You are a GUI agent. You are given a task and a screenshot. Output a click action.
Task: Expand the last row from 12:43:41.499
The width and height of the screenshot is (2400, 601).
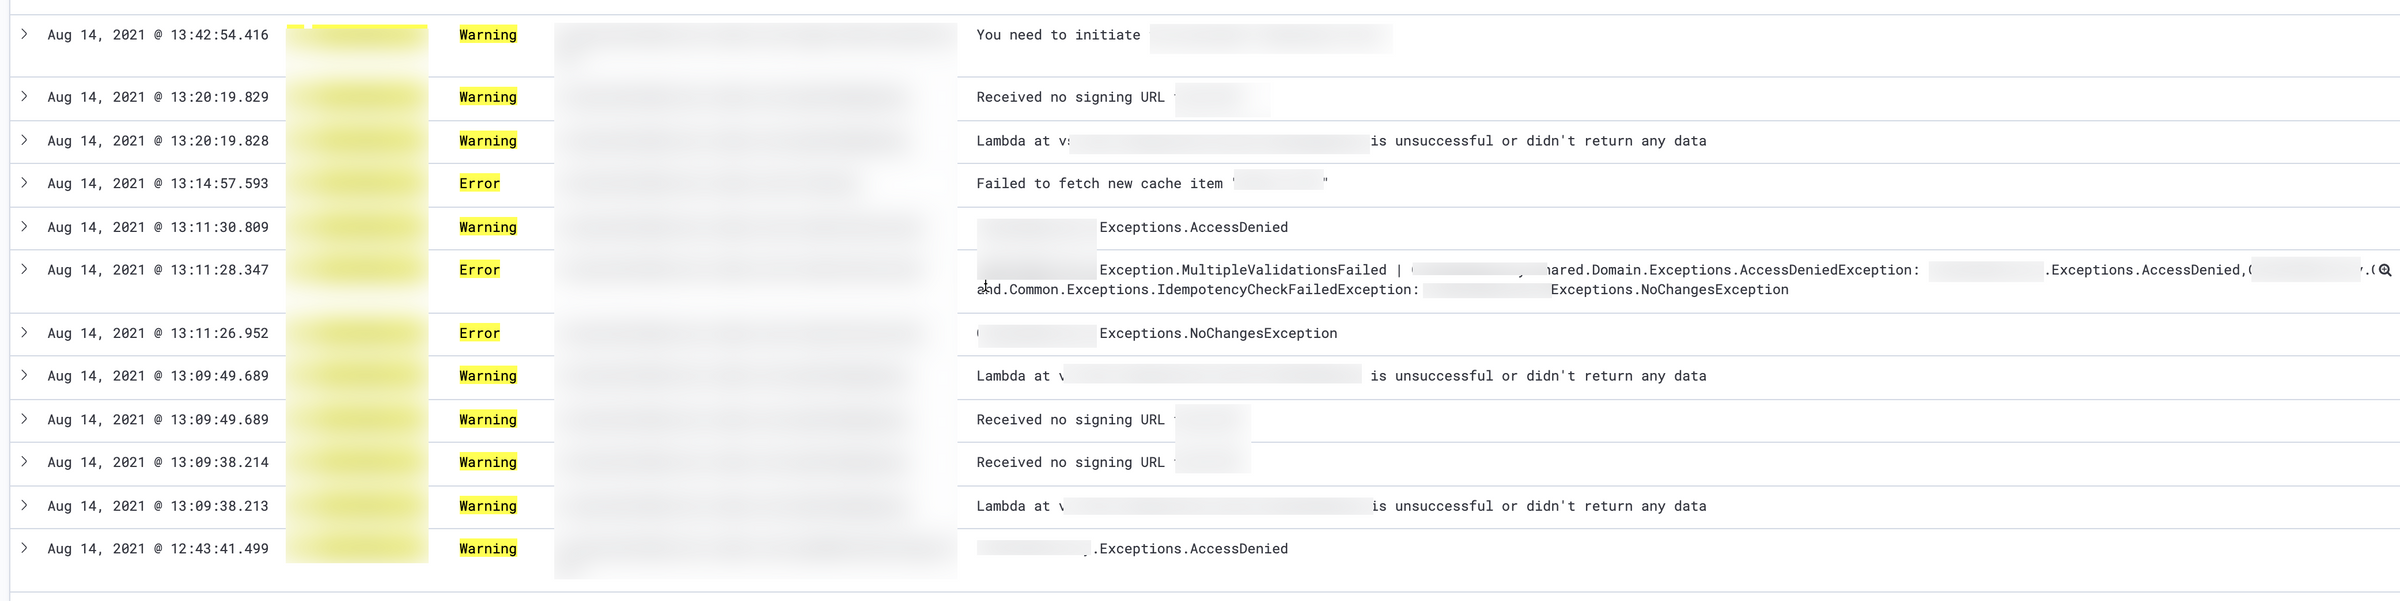coord(24,548)
